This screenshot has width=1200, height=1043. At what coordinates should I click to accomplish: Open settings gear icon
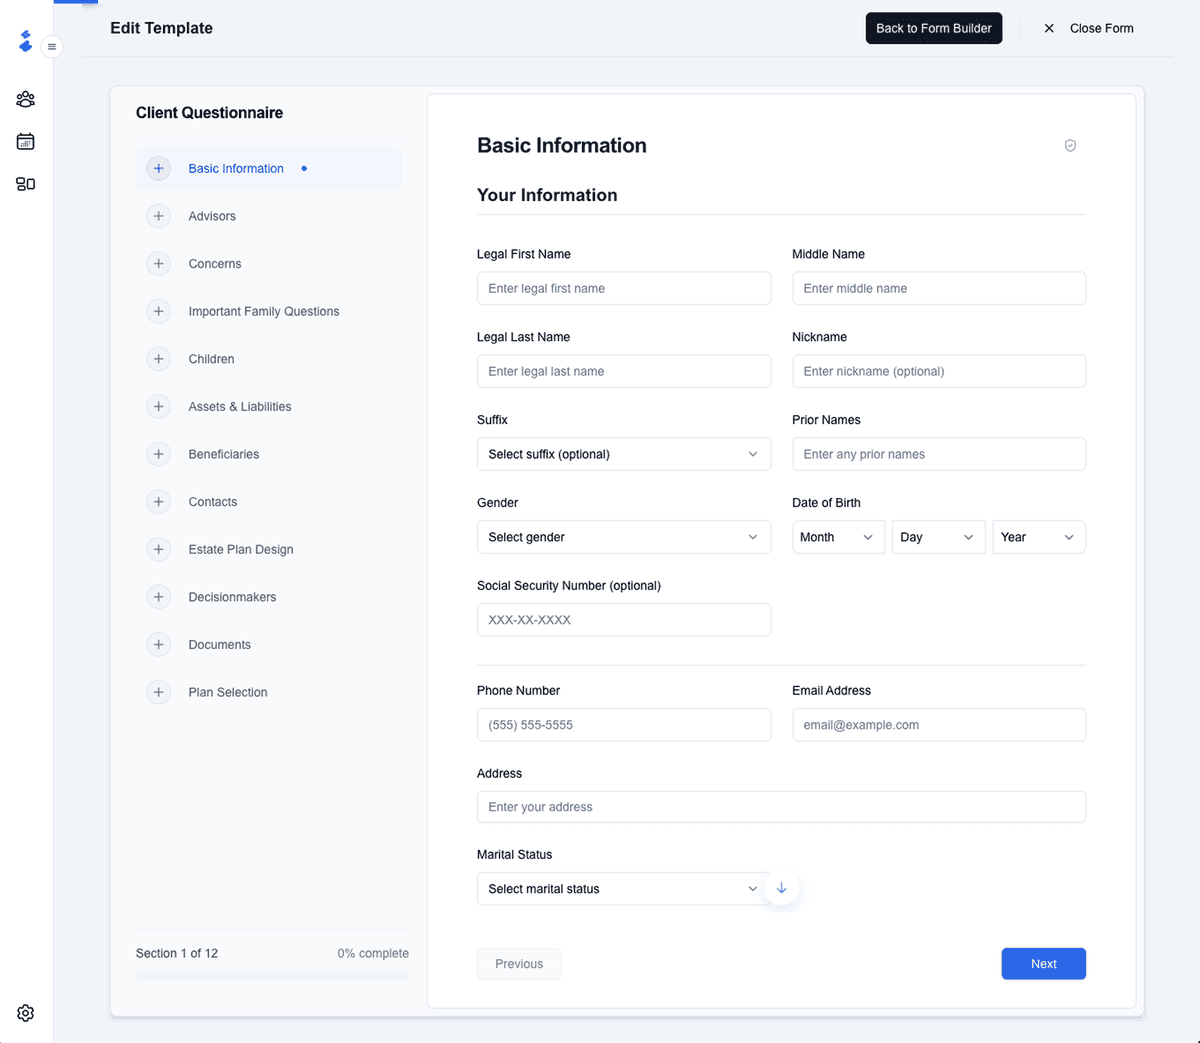[26, 1013]
